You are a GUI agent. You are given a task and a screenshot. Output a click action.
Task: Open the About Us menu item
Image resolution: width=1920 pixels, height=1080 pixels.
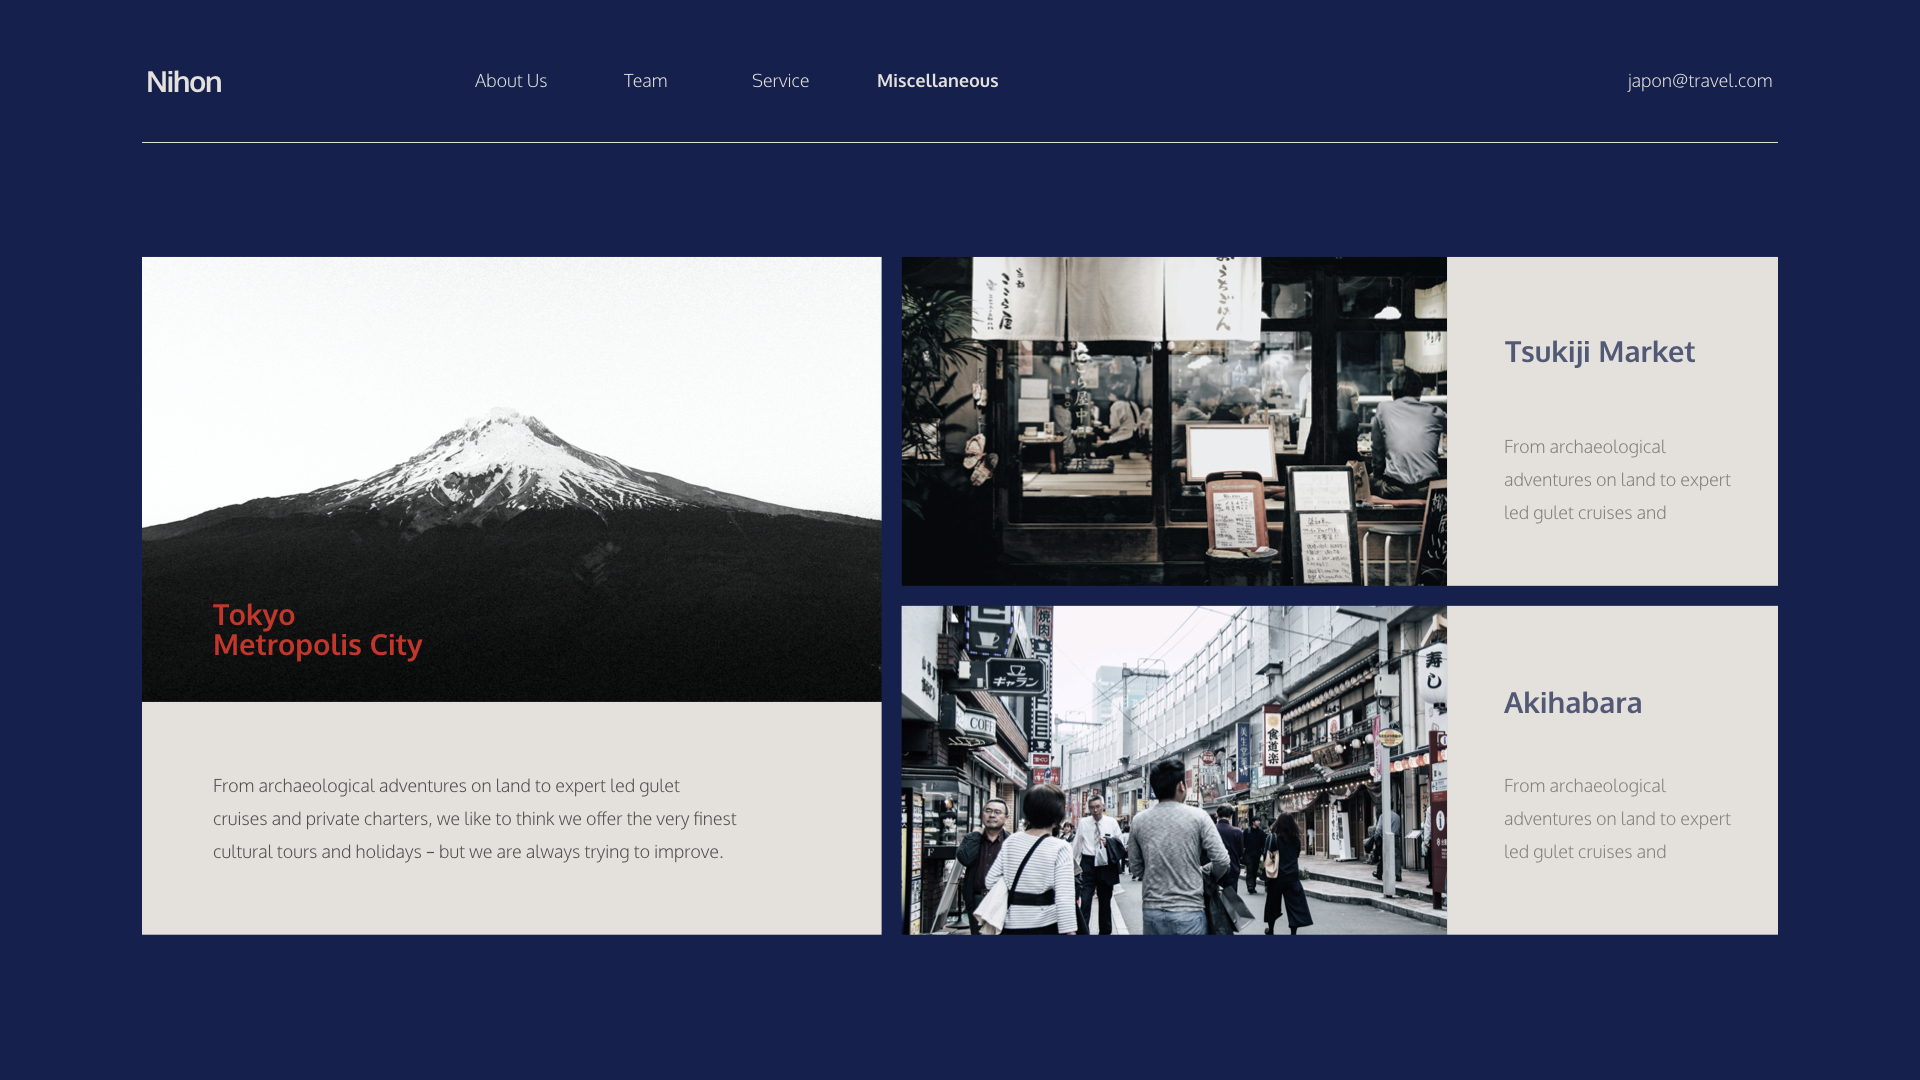pos(510,81)
